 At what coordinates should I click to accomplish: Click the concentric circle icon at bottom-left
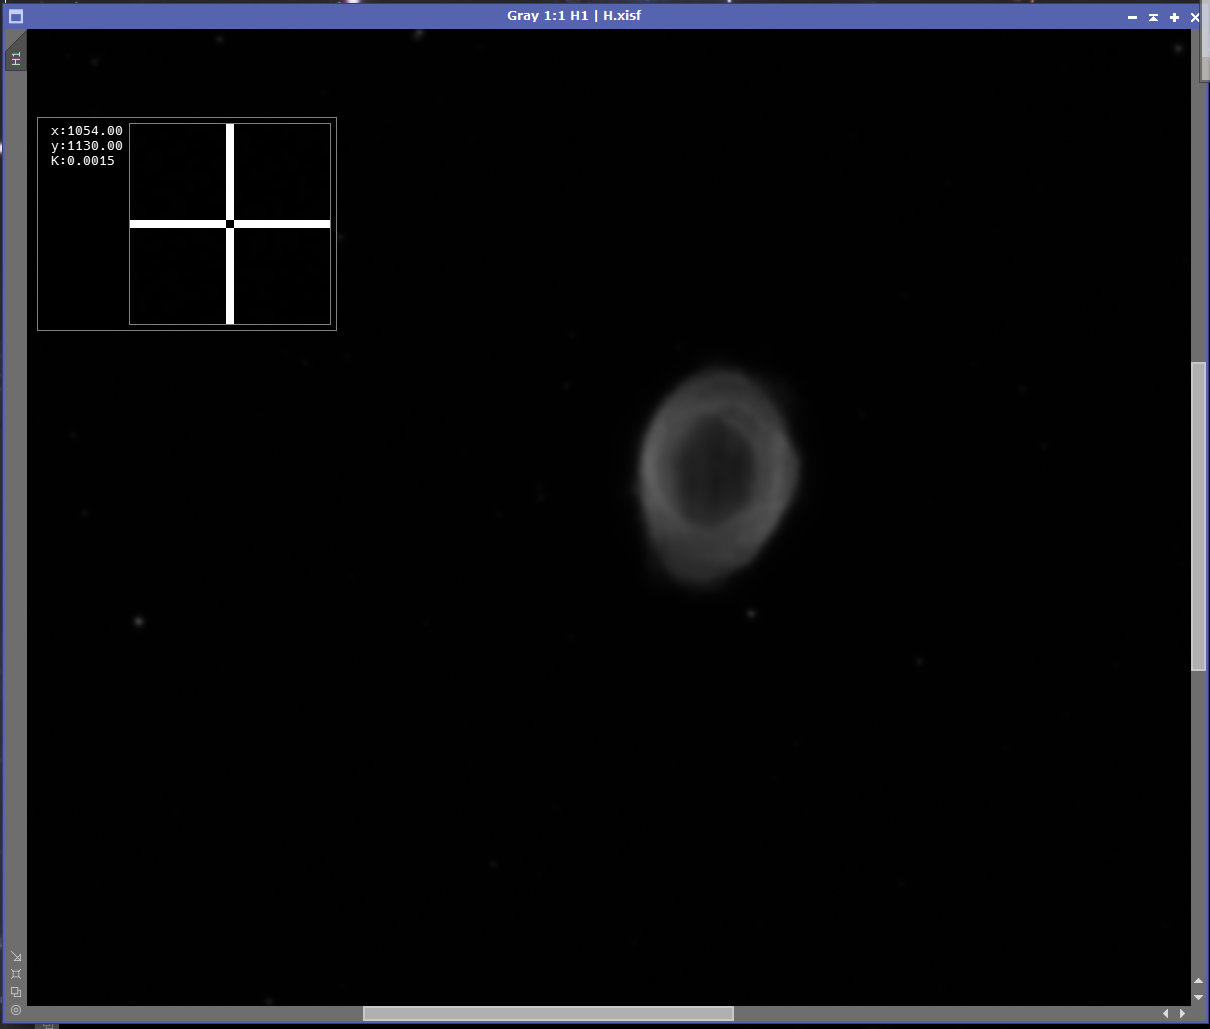(16, 1010)
